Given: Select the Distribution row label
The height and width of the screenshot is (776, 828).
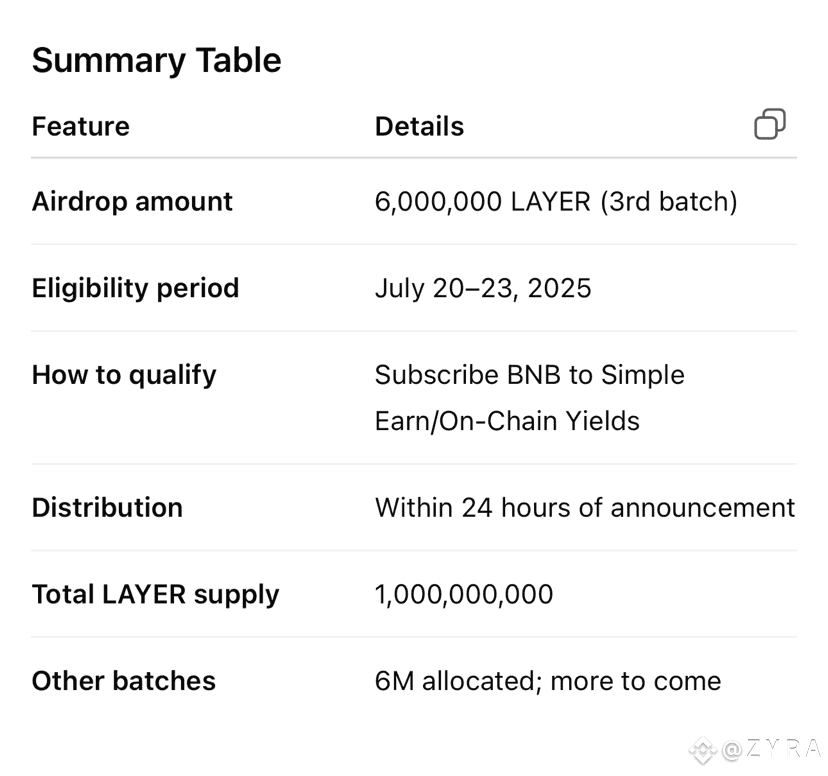Looking at the screenshot, I should (x=107, y=508).
